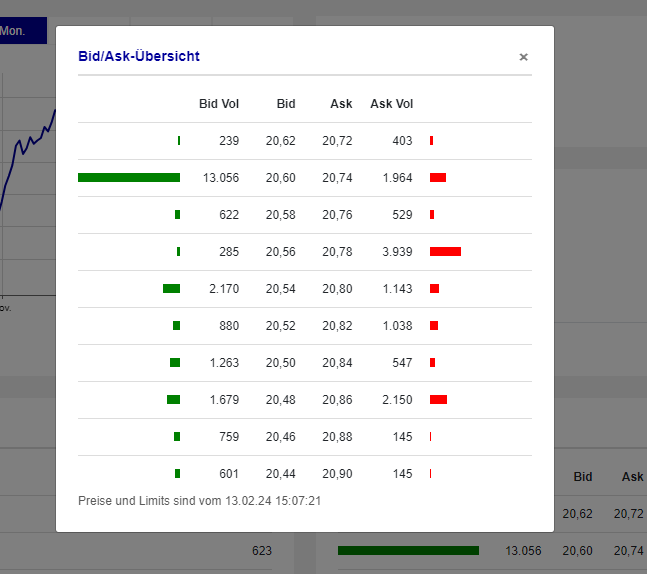Click the red bar beside 1.964
647x574 pixels.
point(438,177)
